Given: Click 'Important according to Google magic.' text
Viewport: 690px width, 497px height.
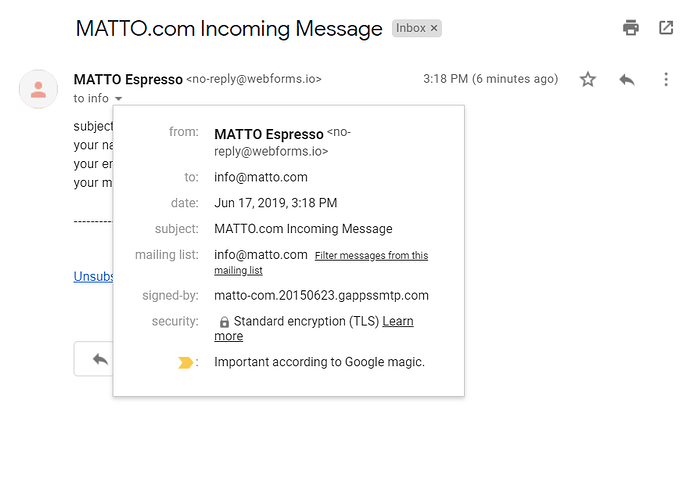Looking at the screenshot, I should coord(319,362).
